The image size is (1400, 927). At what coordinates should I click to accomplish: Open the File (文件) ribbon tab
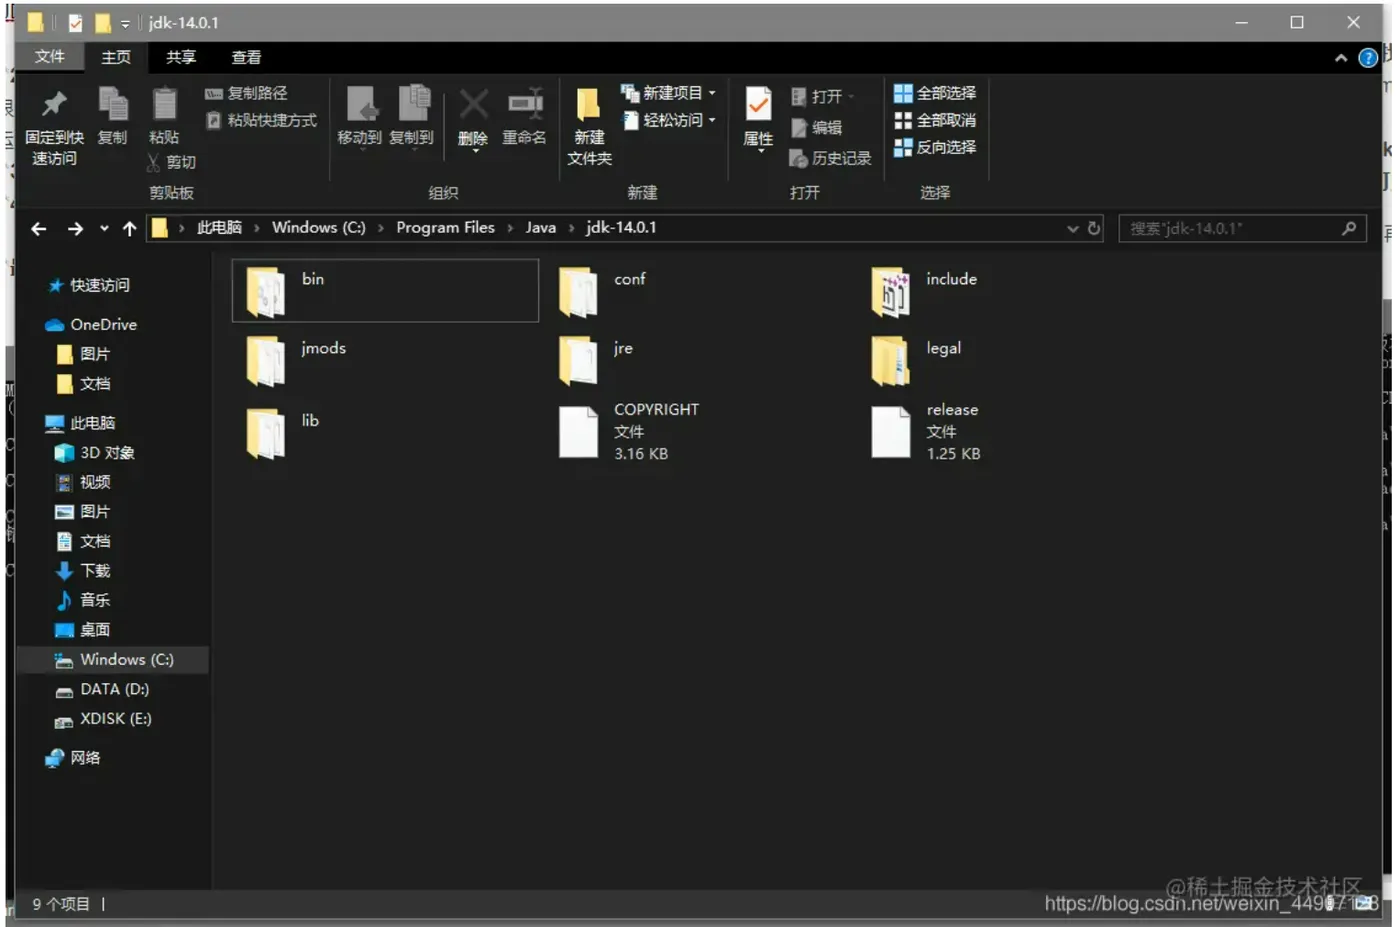pos(49,57)
